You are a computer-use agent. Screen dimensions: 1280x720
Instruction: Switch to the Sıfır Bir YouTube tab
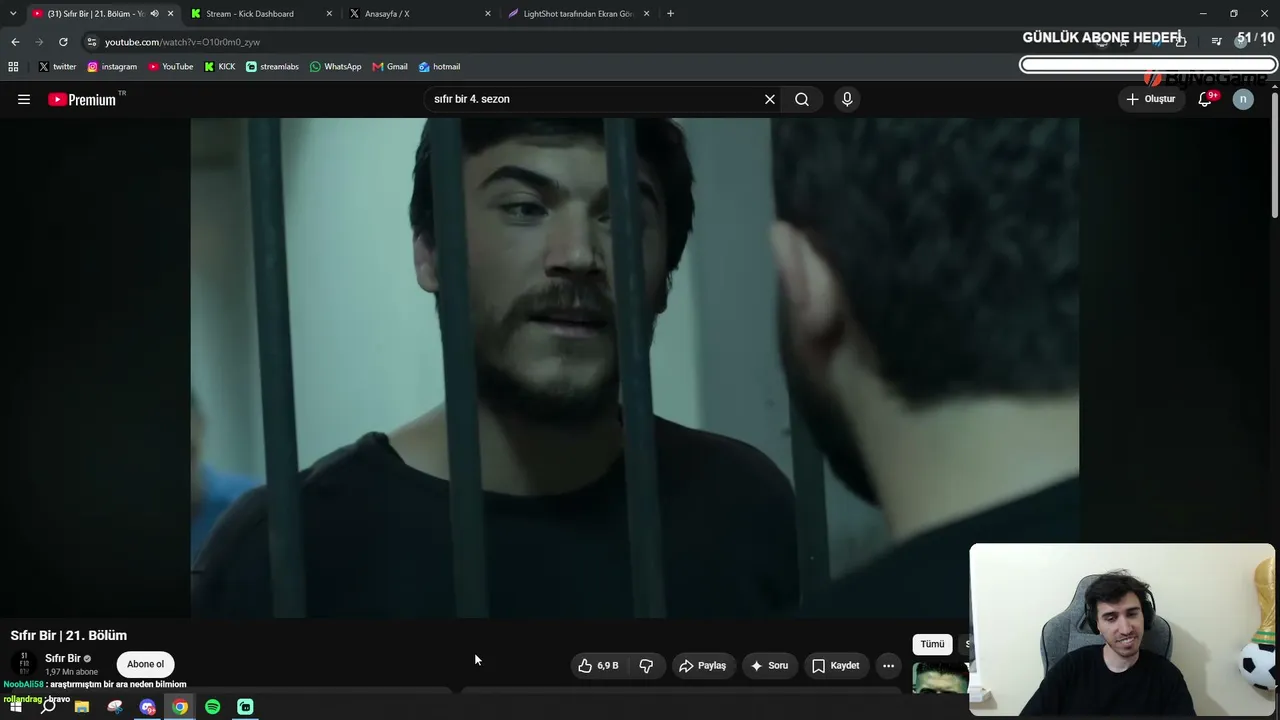pyautogui.click(x=95, y=14)
